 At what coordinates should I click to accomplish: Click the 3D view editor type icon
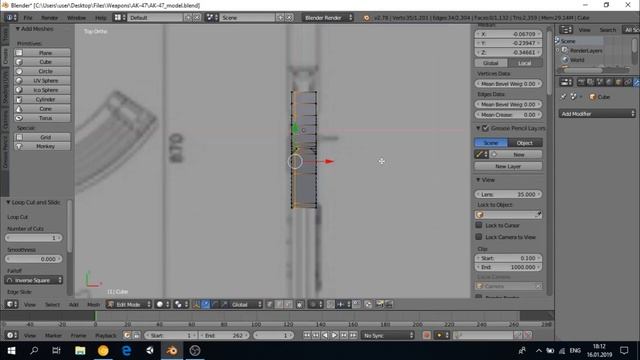tap(11, 304)
